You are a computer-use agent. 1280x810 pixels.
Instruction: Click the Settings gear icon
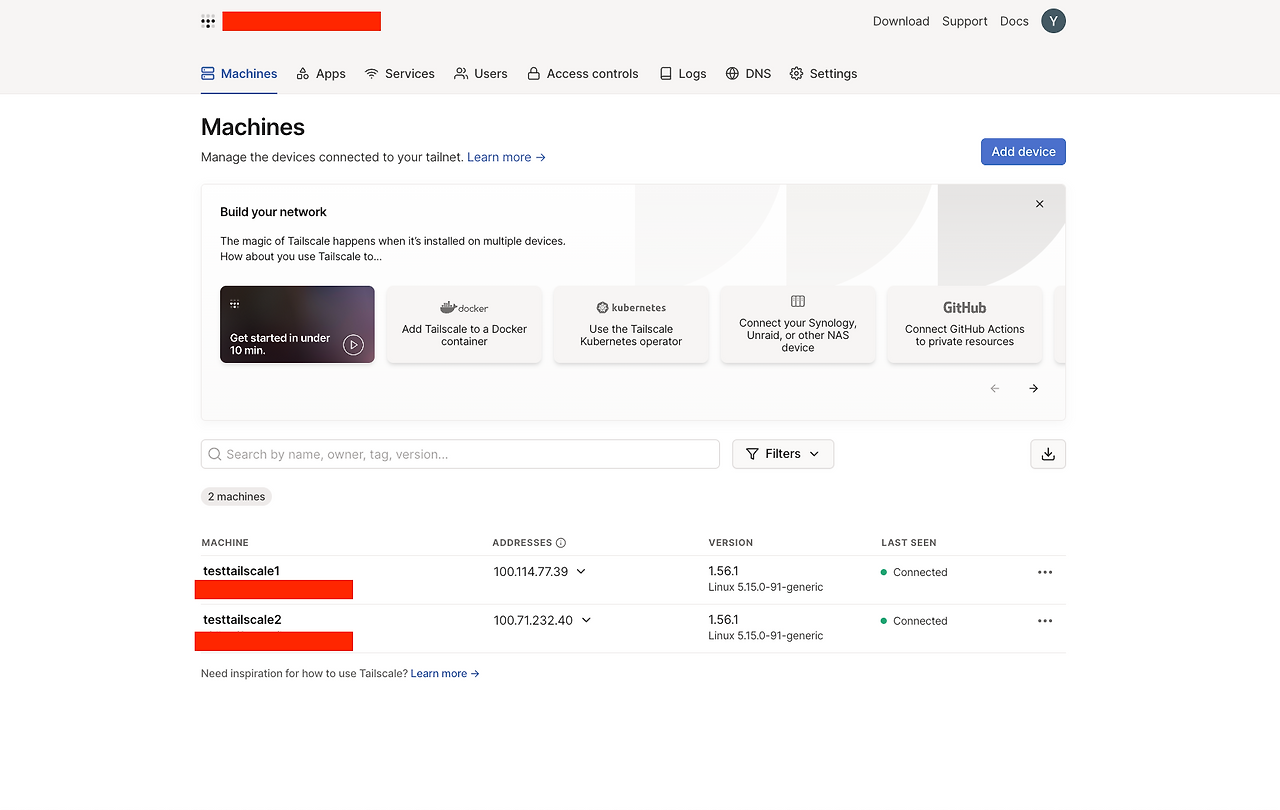pyautogui.click(x=796, y=73)
